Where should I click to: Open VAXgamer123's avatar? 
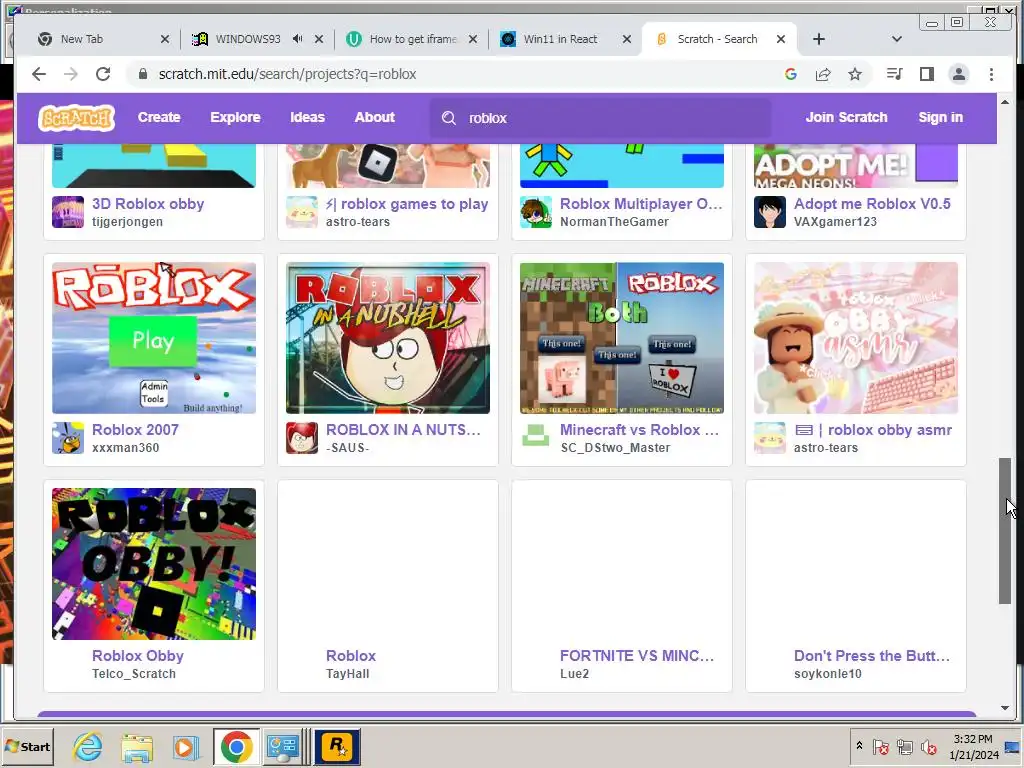pyautogui.click(x=770, y=212)
